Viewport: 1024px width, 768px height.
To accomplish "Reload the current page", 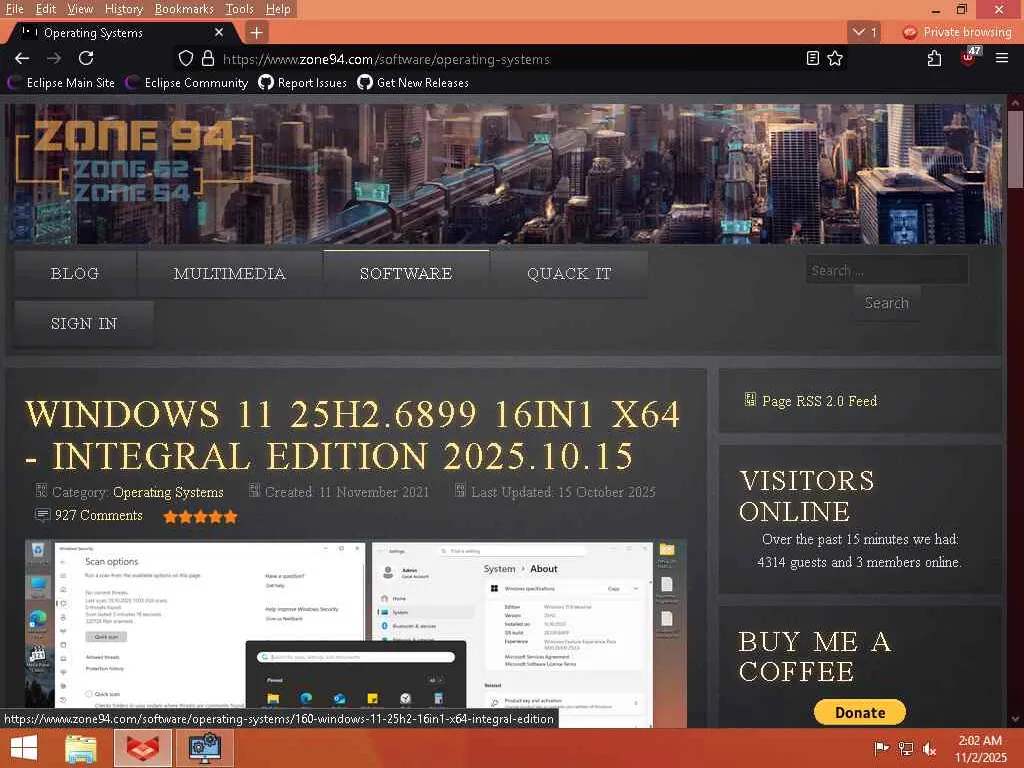I will [x=86, y=59].
